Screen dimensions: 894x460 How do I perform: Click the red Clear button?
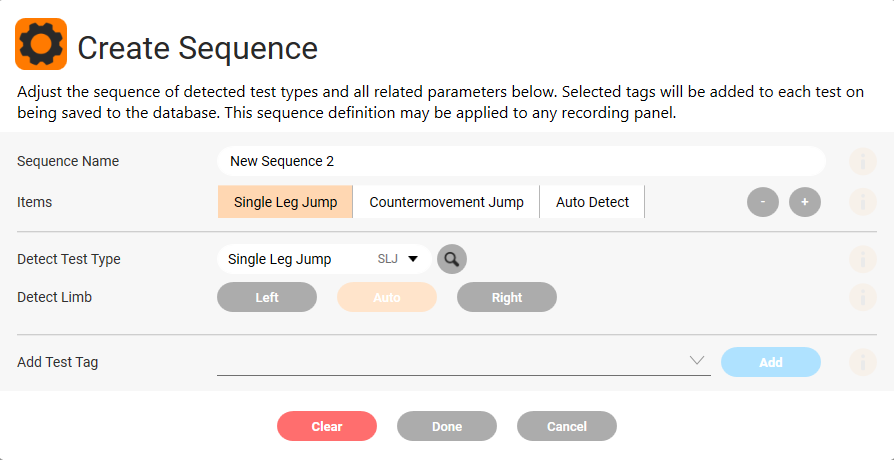pyautogui.click(x=327, y=426)
